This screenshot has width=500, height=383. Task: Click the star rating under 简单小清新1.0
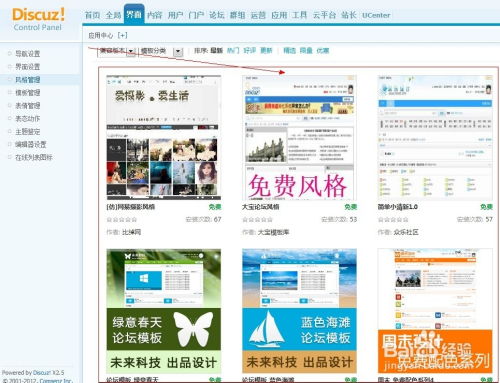pyautogui.click(x=393, y=220)
